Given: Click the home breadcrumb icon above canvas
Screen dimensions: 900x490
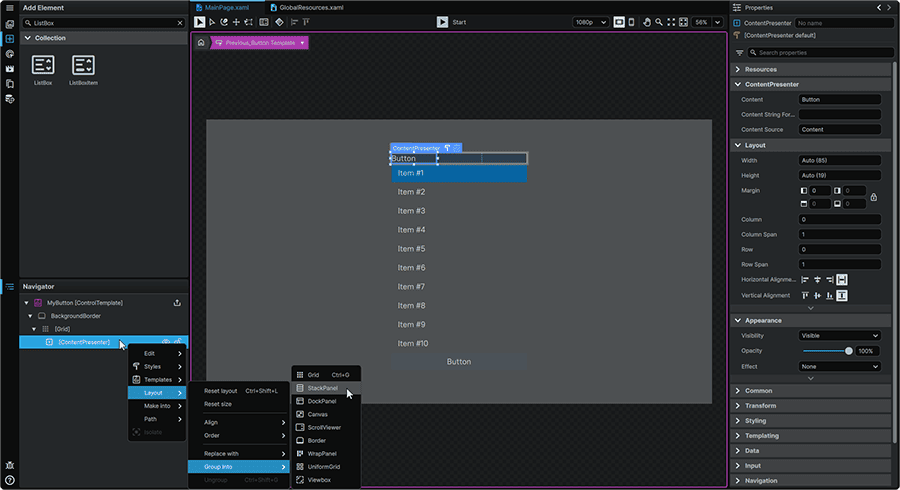Looking at the screenshot, I should coord(201,42).
